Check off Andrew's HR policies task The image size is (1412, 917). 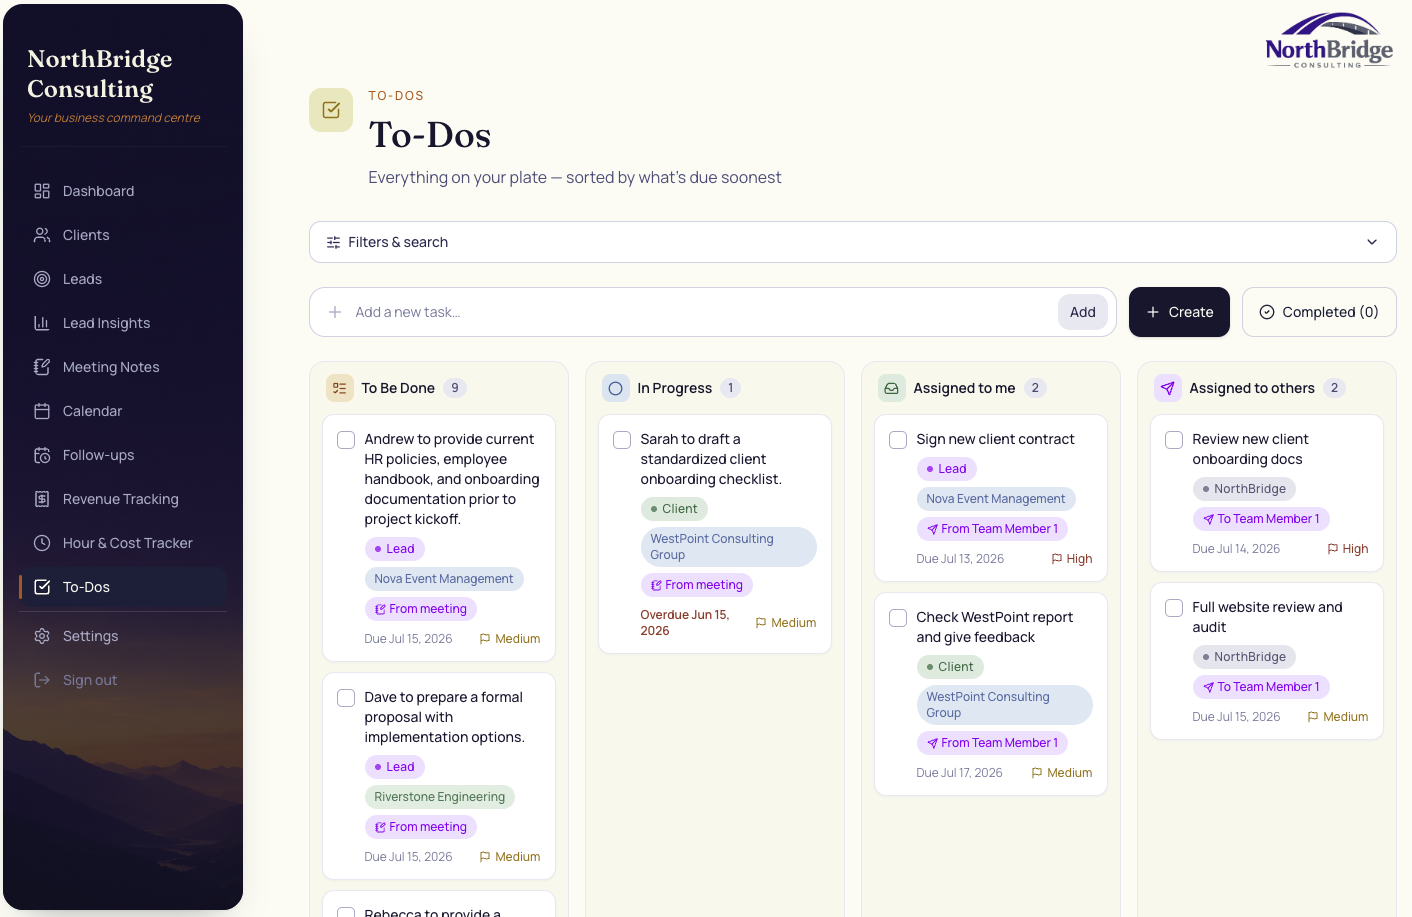click(346, 440)
